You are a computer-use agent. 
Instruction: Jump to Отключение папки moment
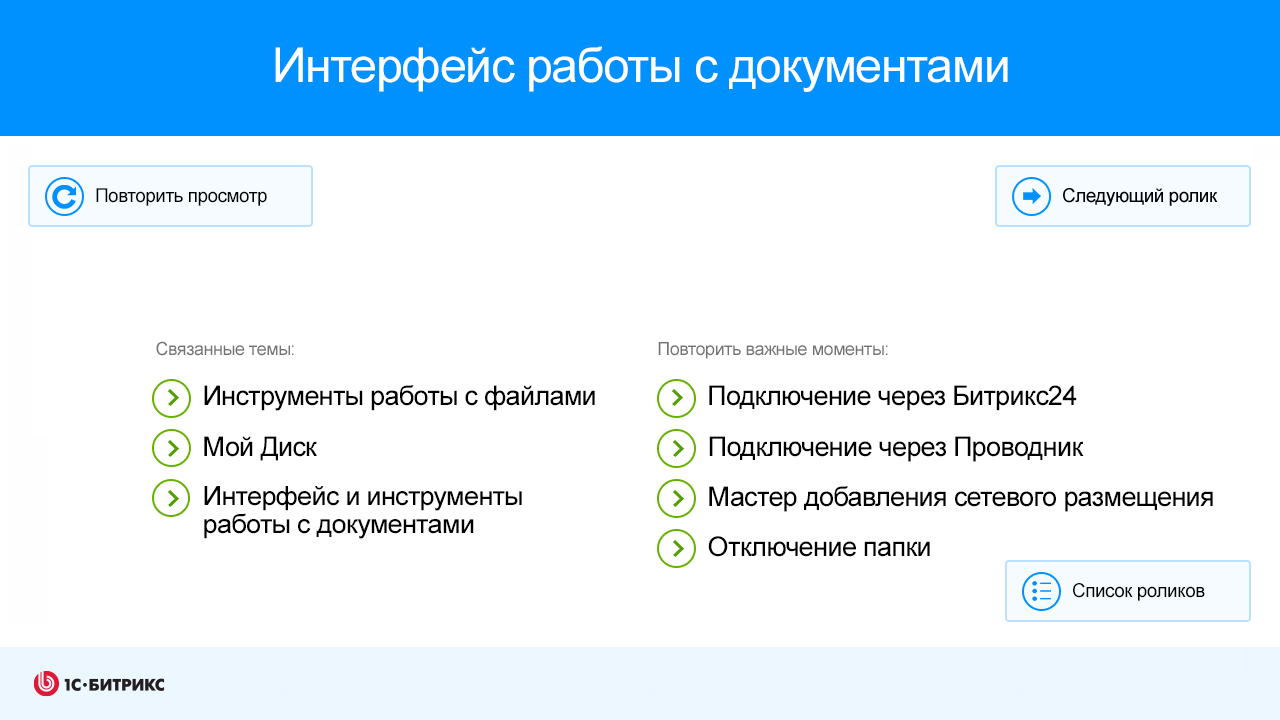[x=819, y=547]
